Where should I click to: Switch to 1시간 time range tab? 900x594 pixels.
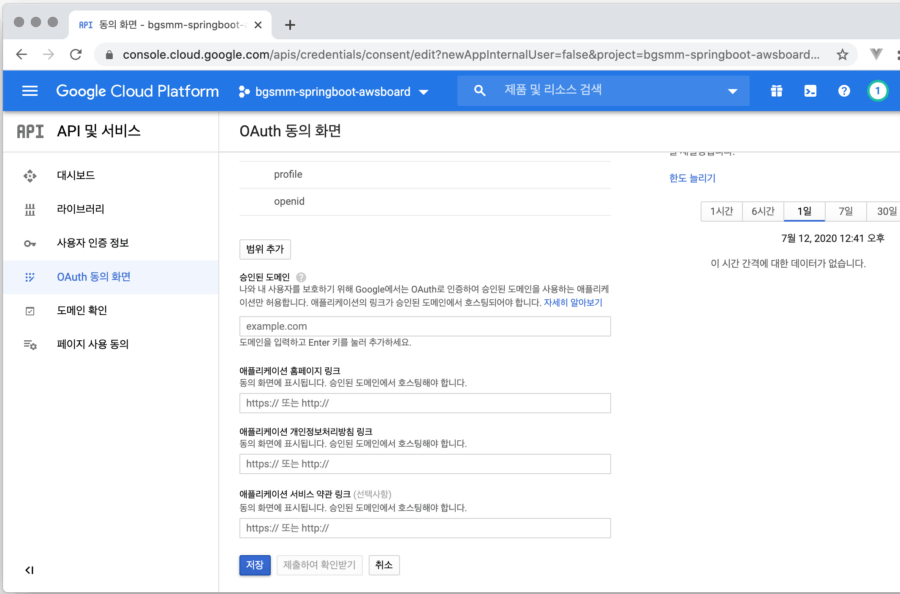click(722, 211)
